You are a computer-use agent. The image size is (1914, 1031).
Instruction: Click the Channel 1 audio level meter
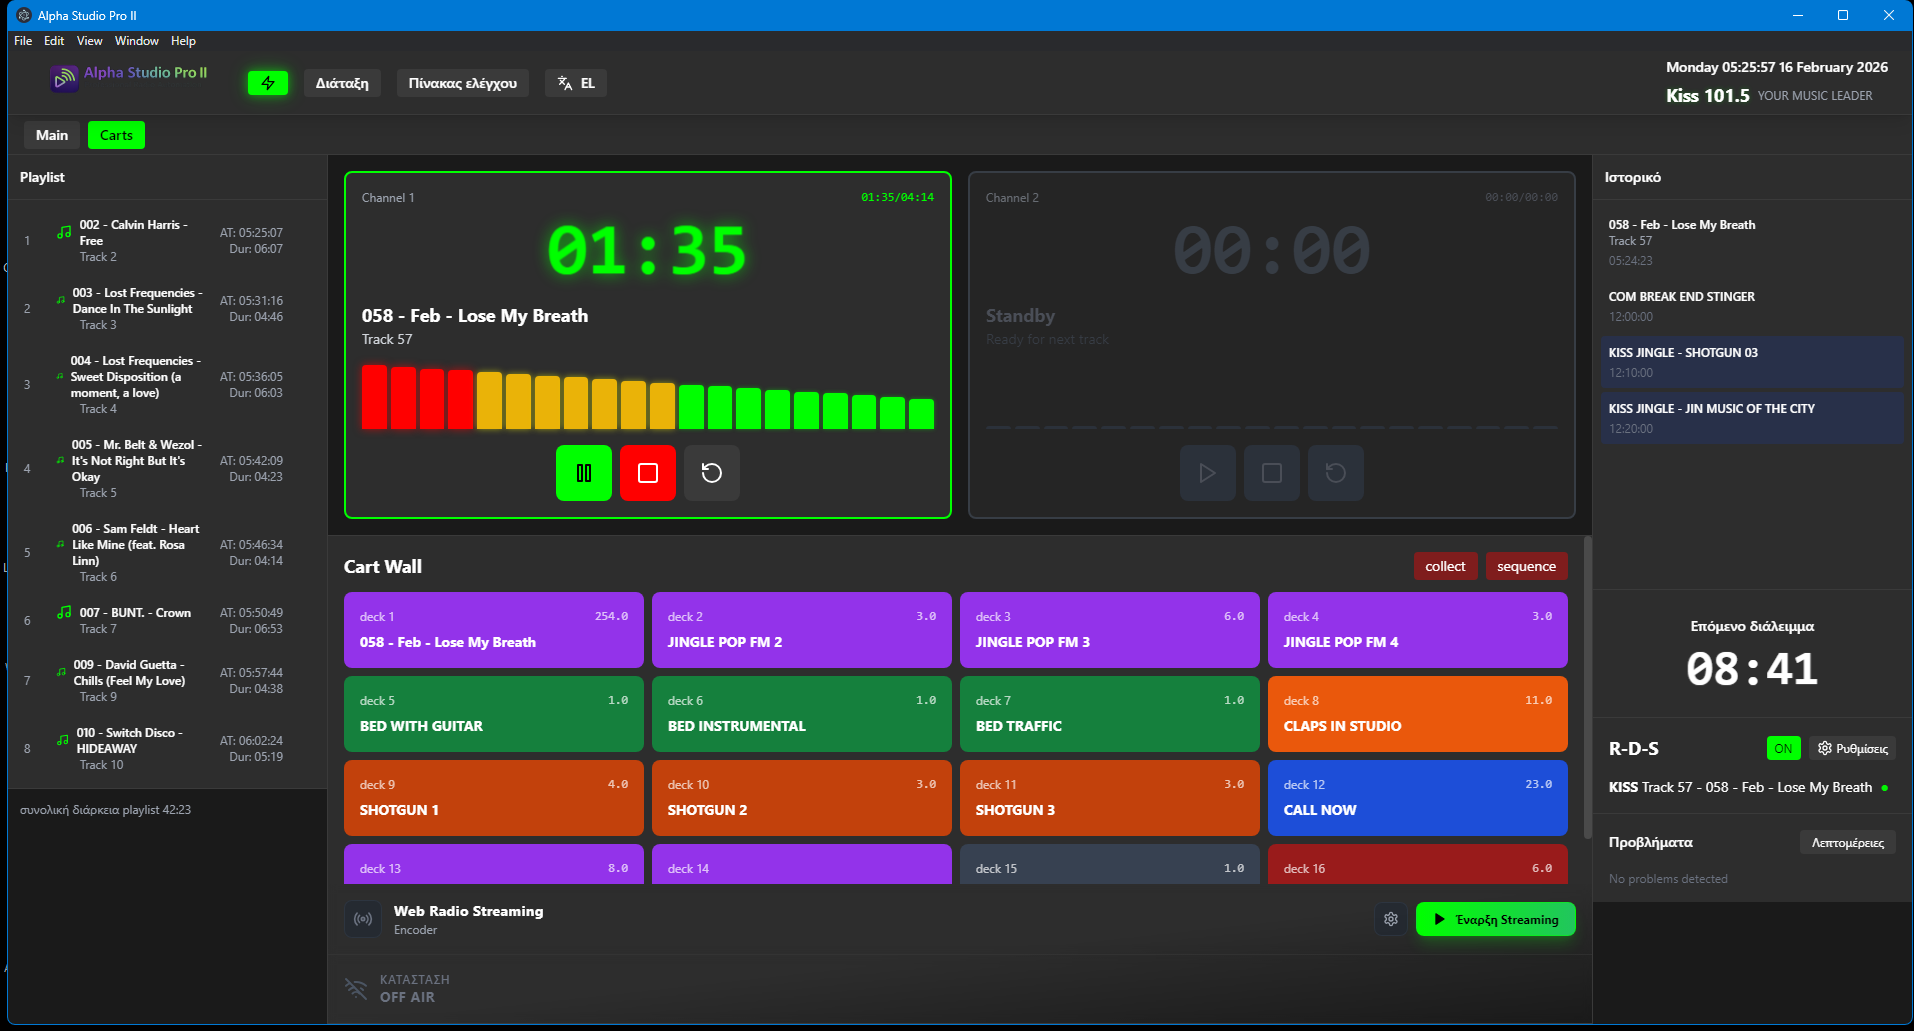pos(647,398)
